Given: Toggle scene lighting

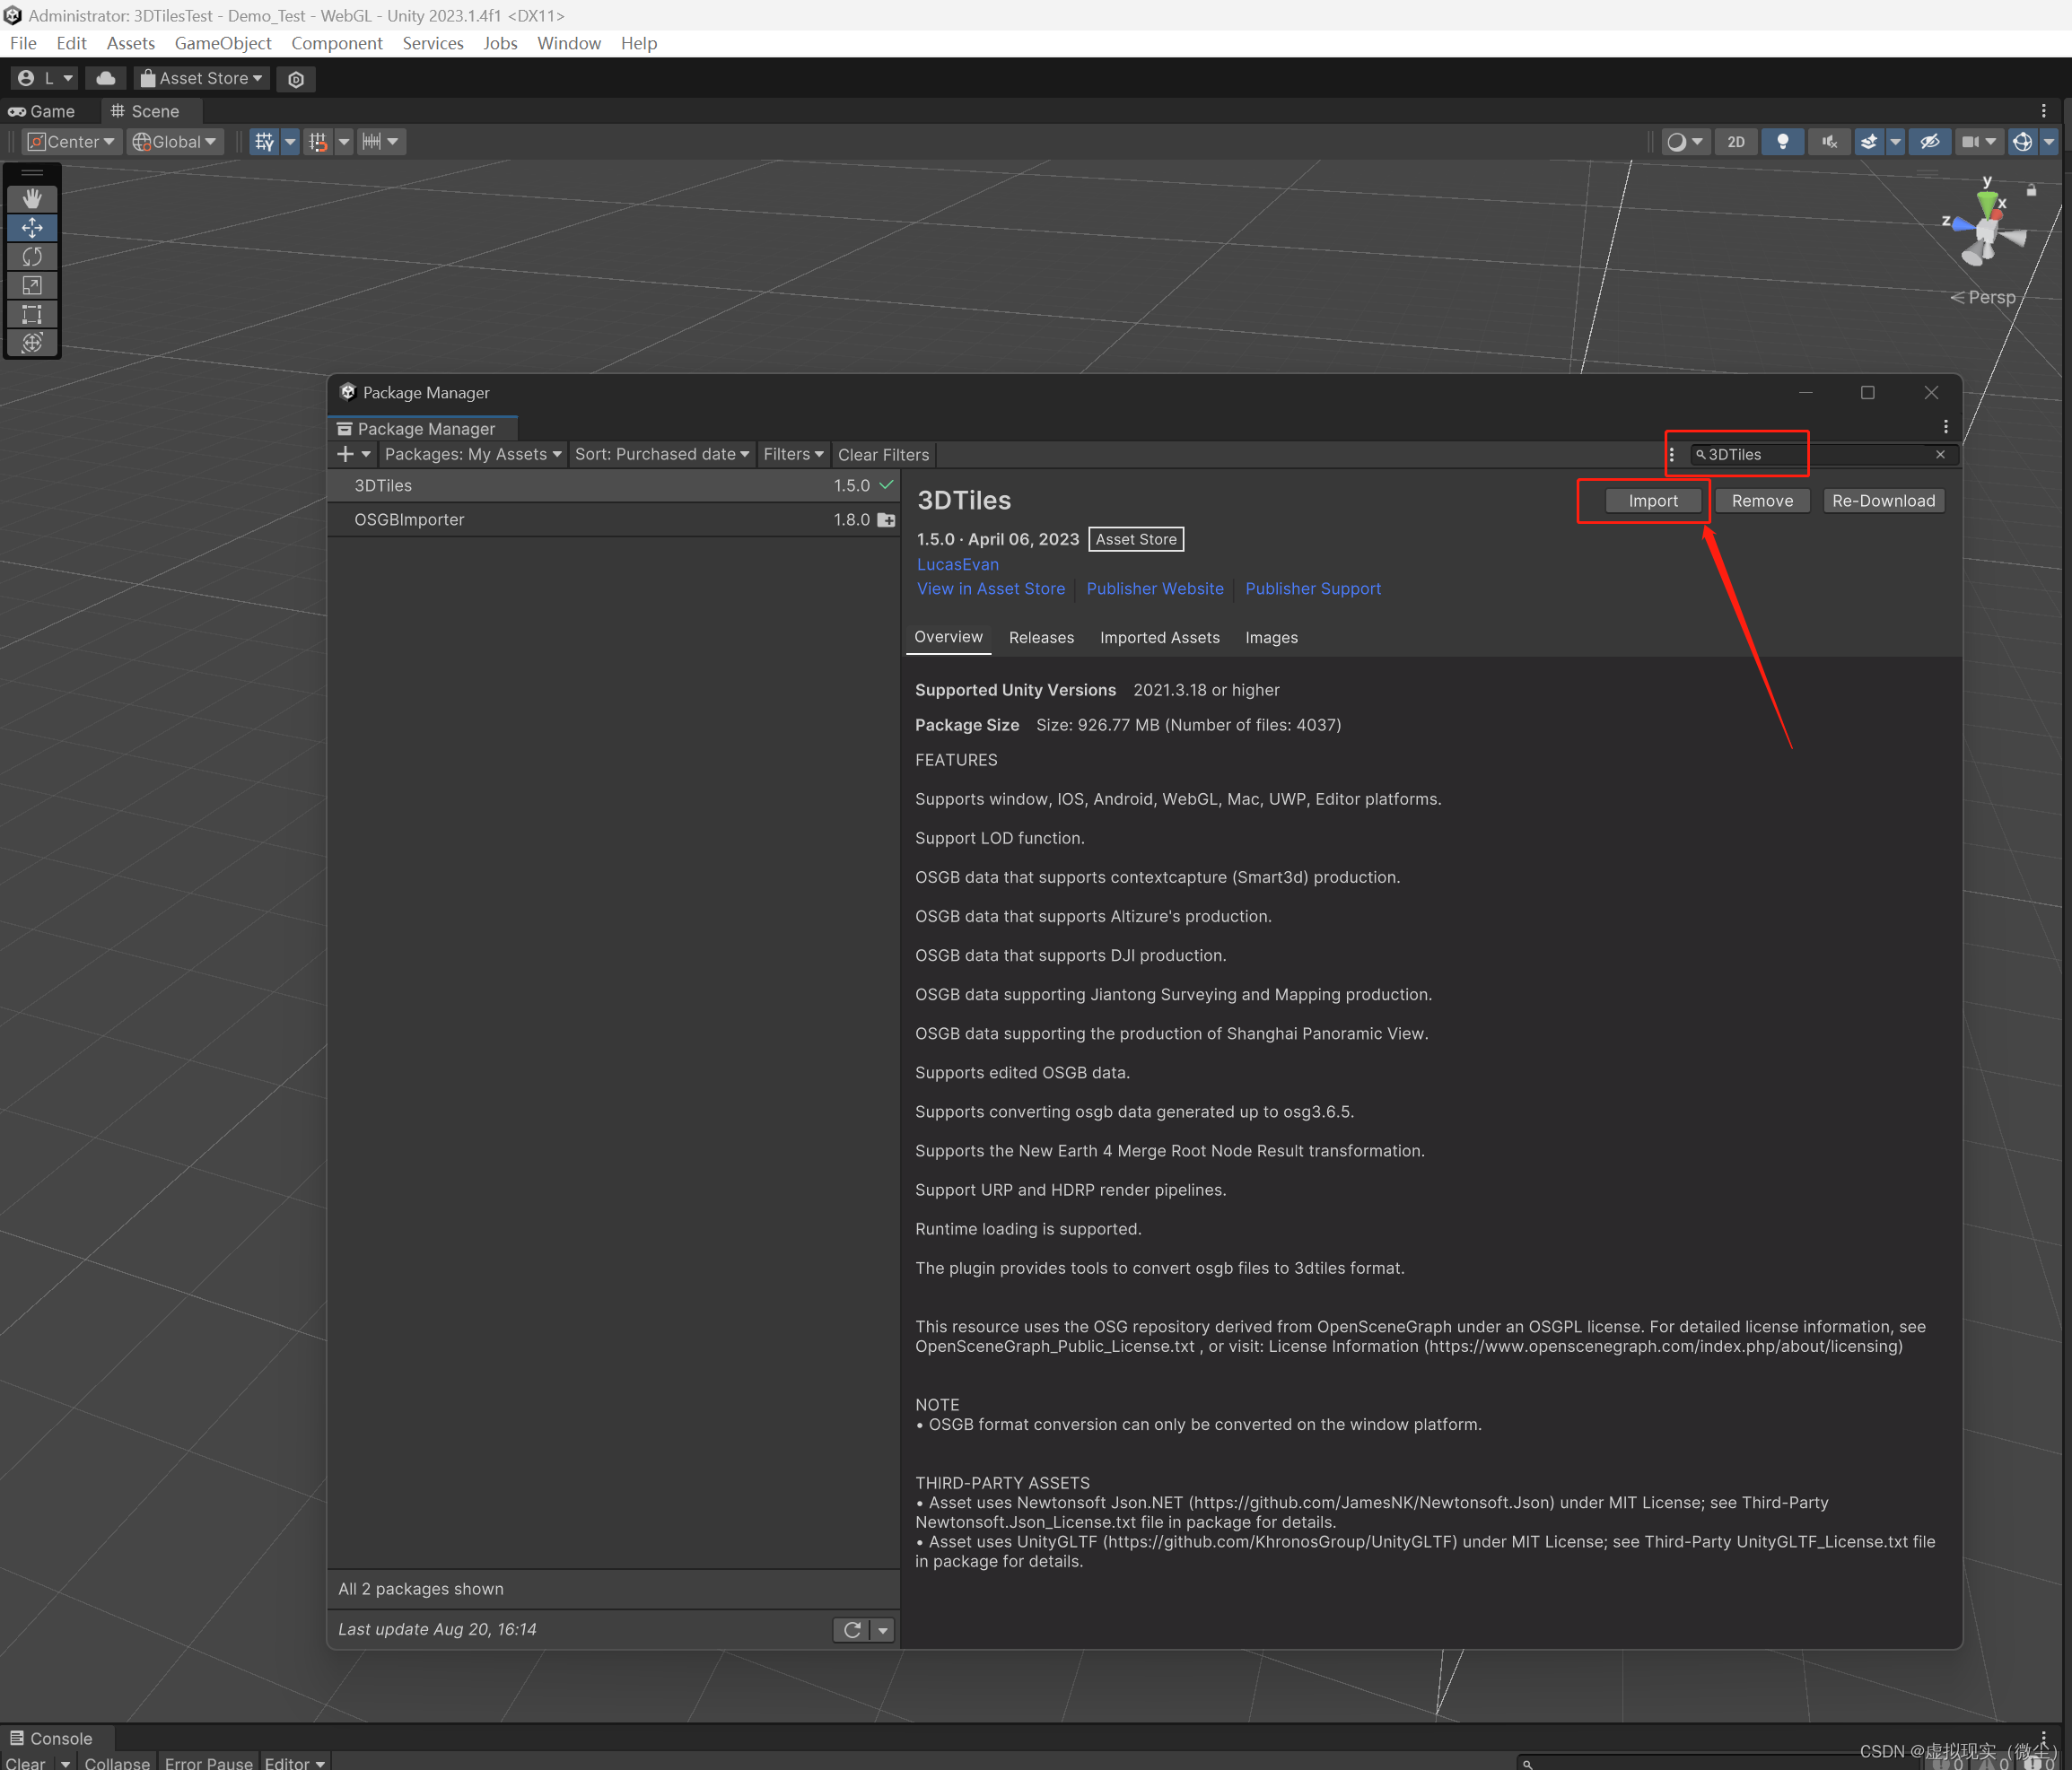Looking at the screenshot, I should point(1783,141).
